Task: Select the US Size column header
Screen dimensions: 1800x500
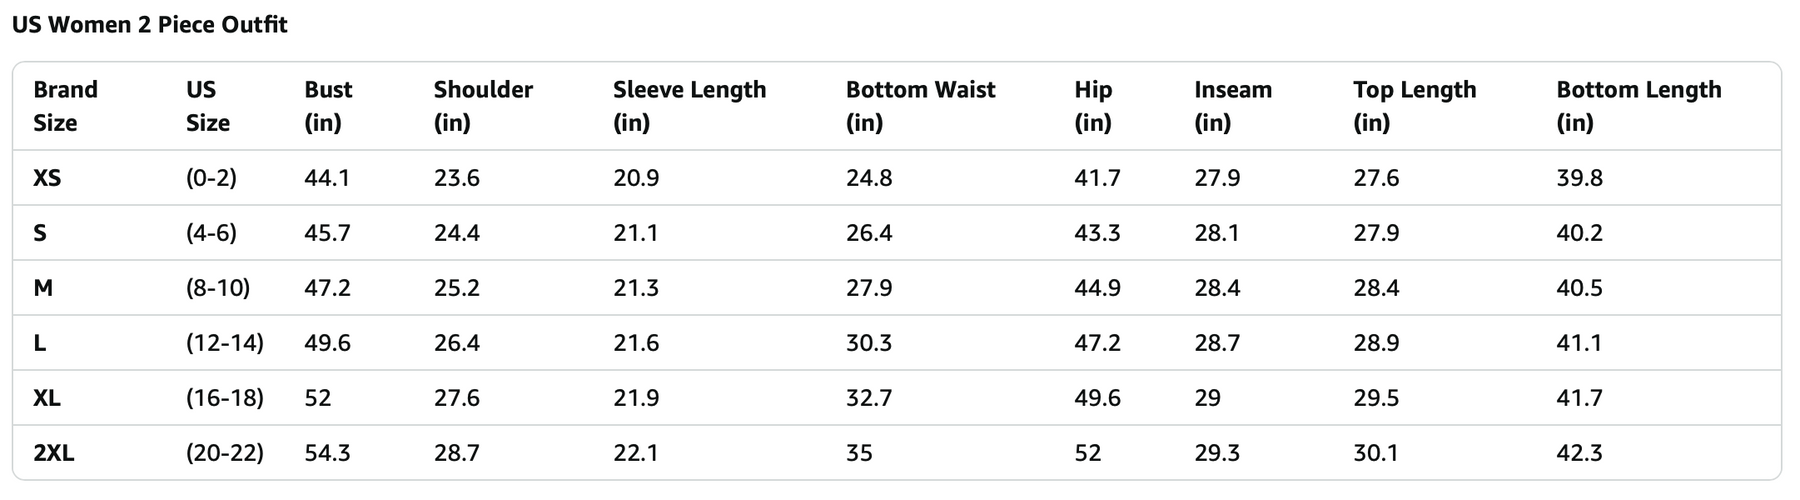Action: 208,106
